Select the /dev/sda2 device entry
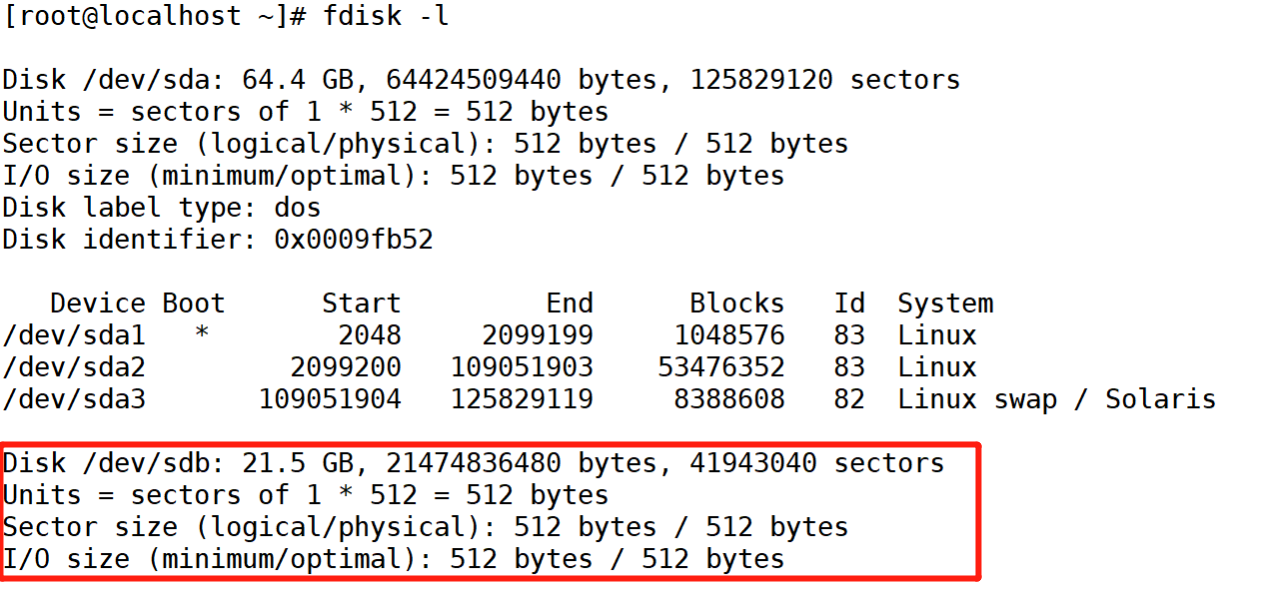Viewport: 1285px width, 605px height. coord(73,367)
